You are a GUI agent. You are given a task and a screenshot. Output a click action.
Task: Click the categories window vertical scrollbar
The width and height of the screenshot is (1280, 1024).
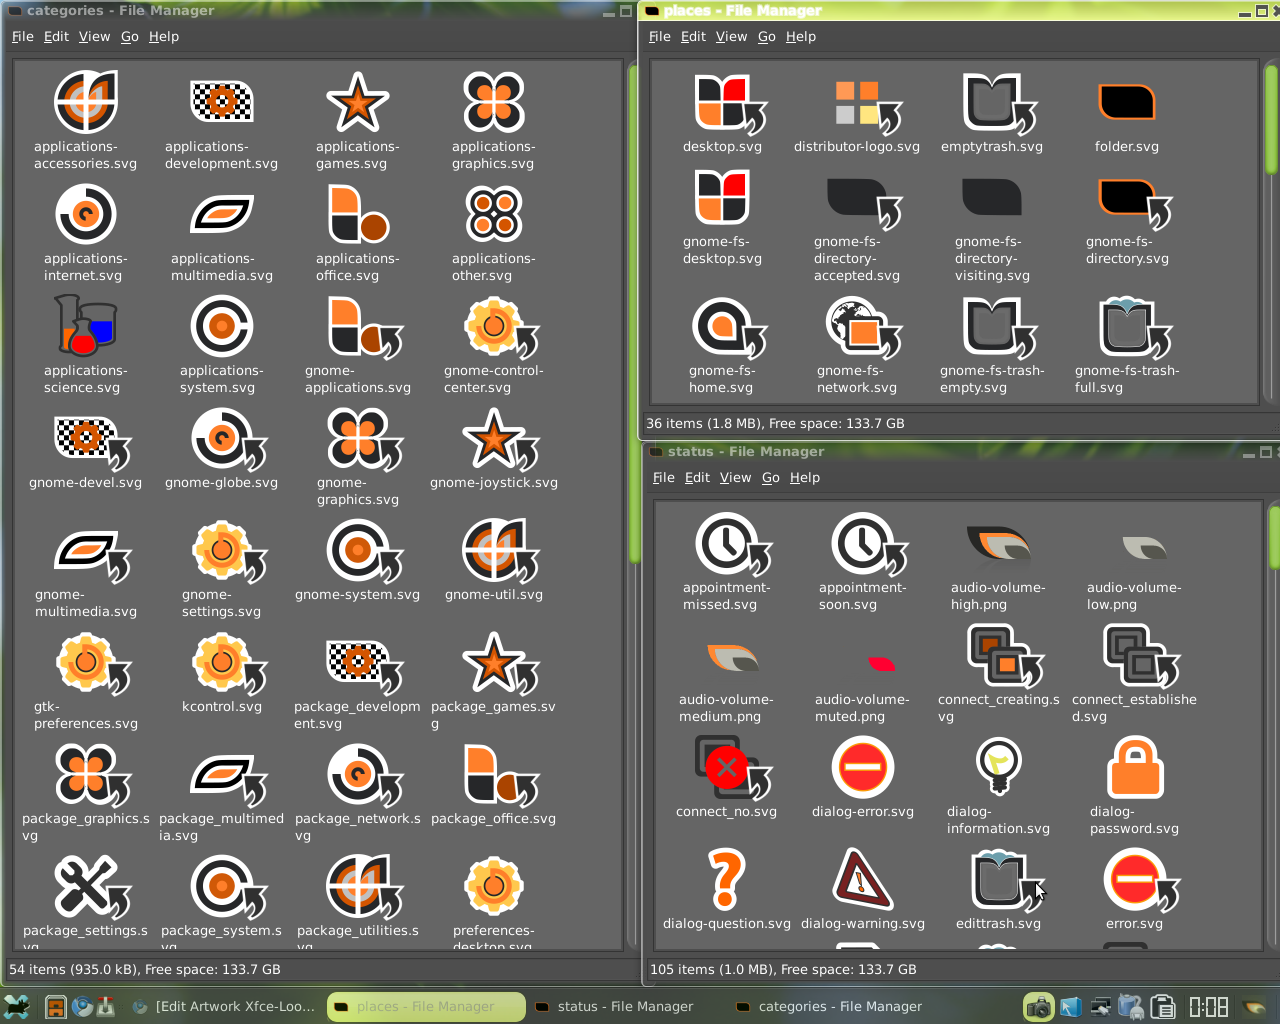pos(633,505)
